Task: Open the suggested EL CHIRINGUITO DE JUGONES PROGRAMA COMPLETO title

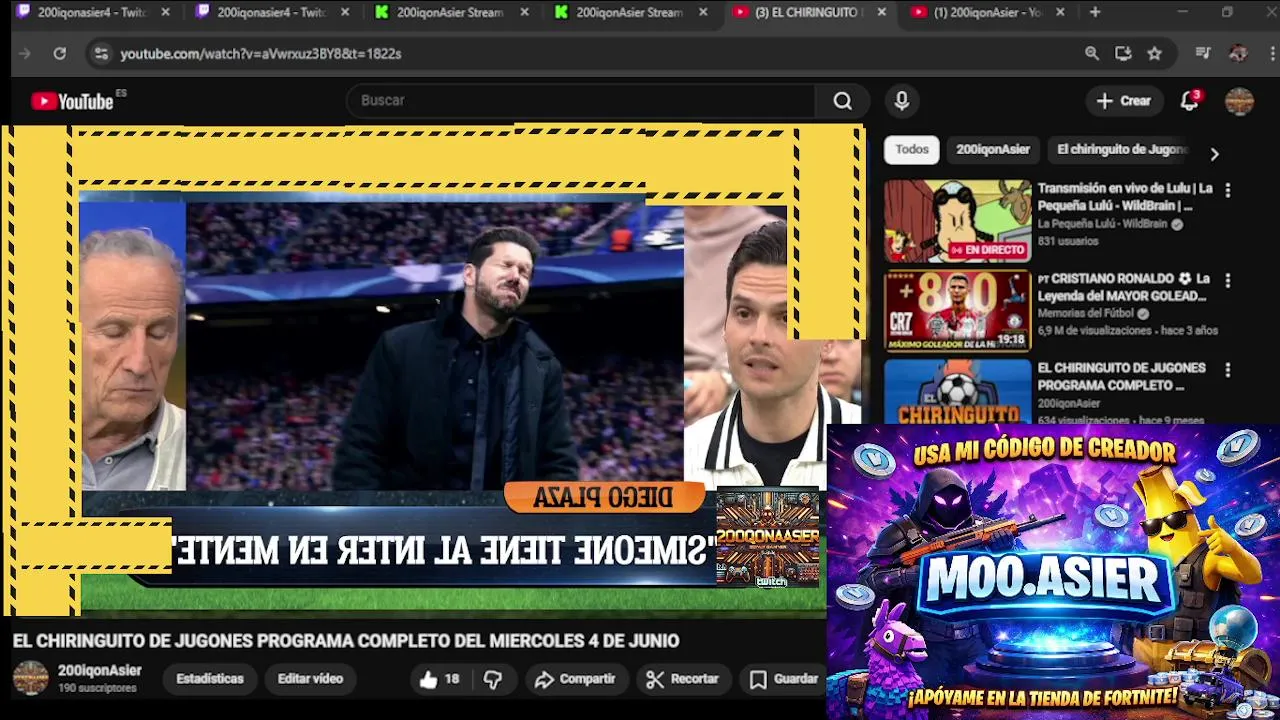Action: coord(1121,376)
